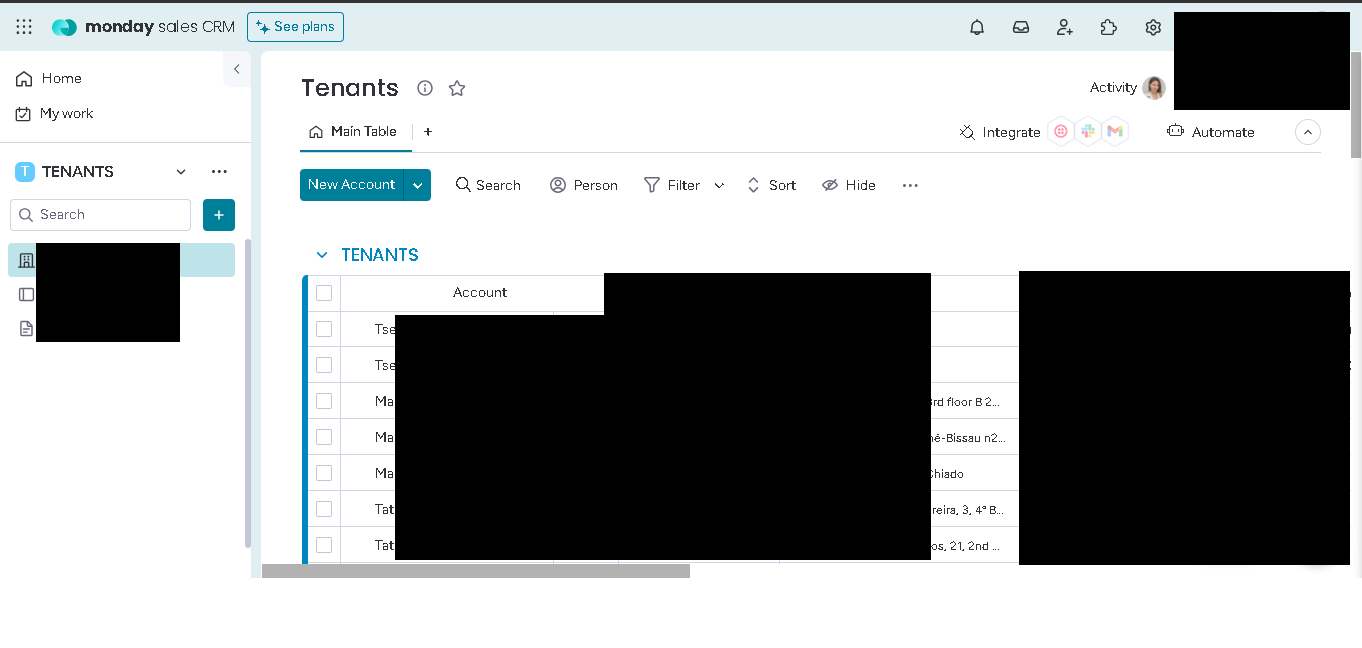Click See plans button
The image size is (1362, 648).
(x=296, y=27)
